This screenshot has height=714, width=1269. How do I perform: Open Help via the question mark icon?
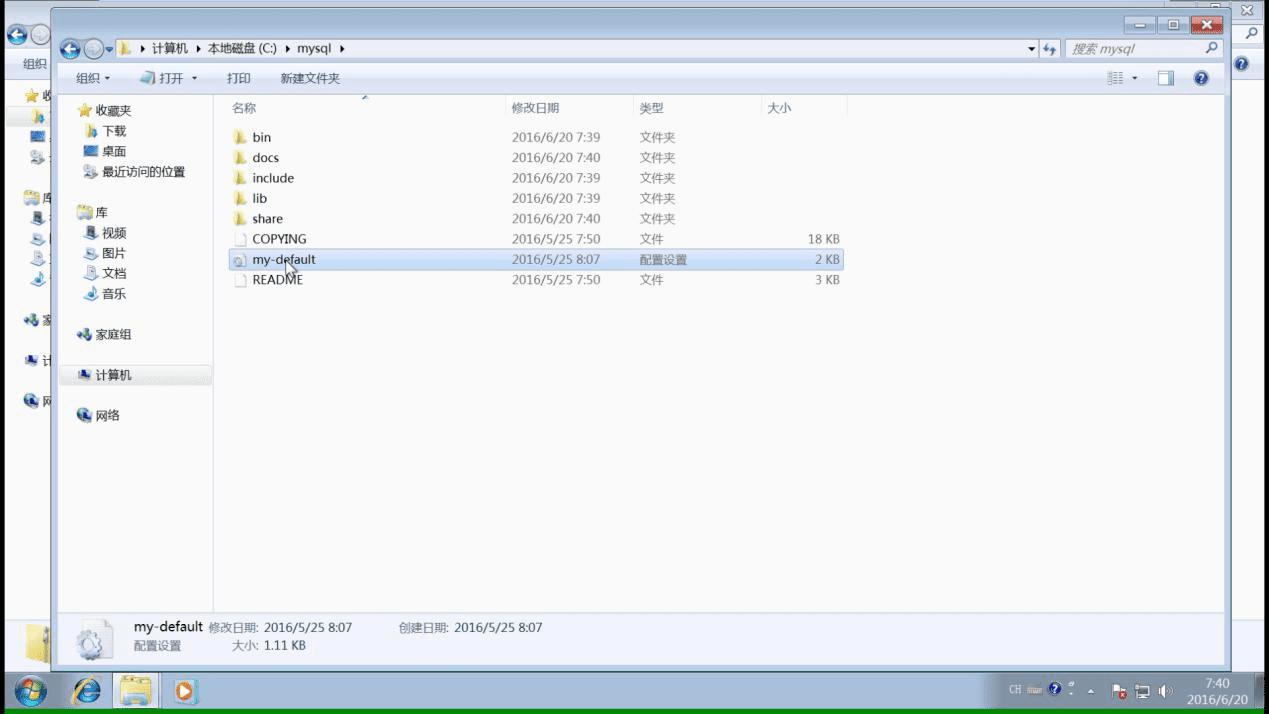click(1200, 78)
